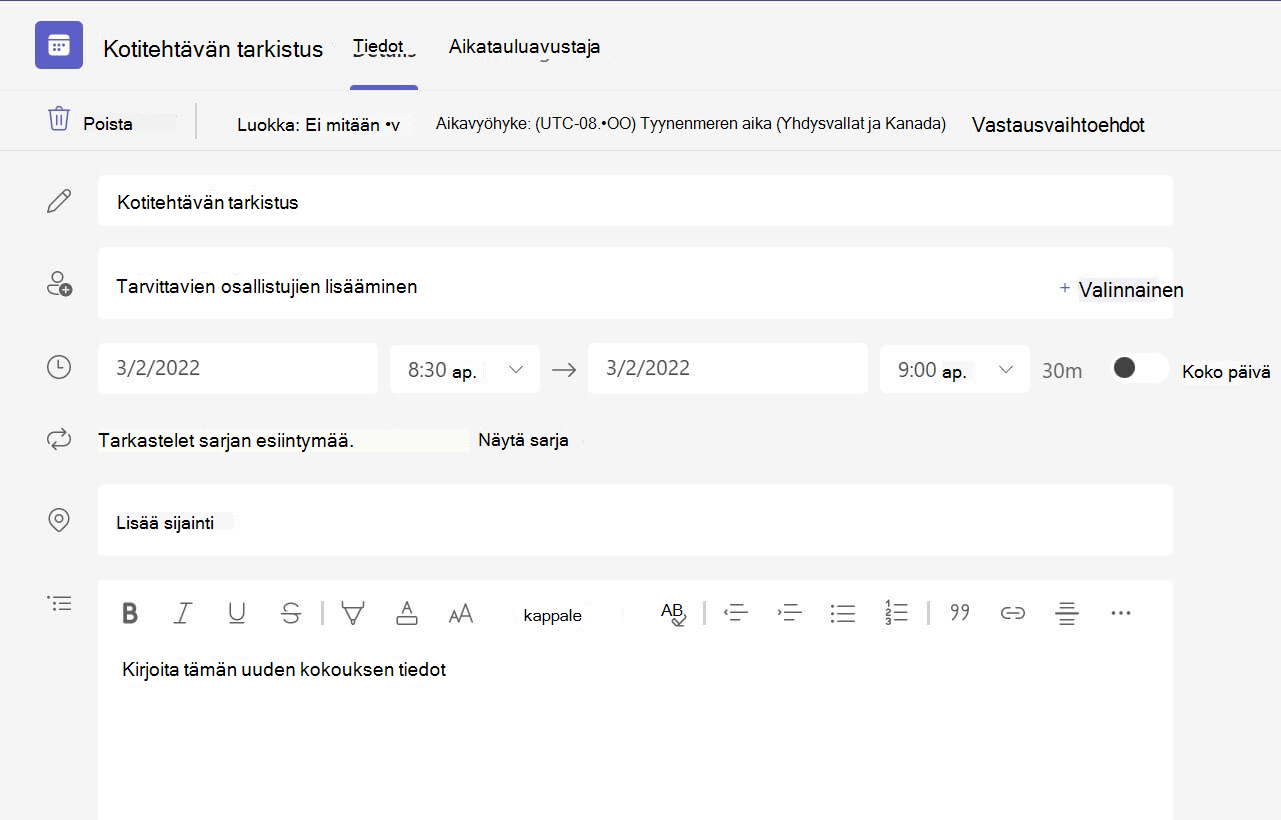The width and height of the screenshot is (1281, 820).
Task: Open more formatting options ellipsis
Action: (x=1121, y=613)
